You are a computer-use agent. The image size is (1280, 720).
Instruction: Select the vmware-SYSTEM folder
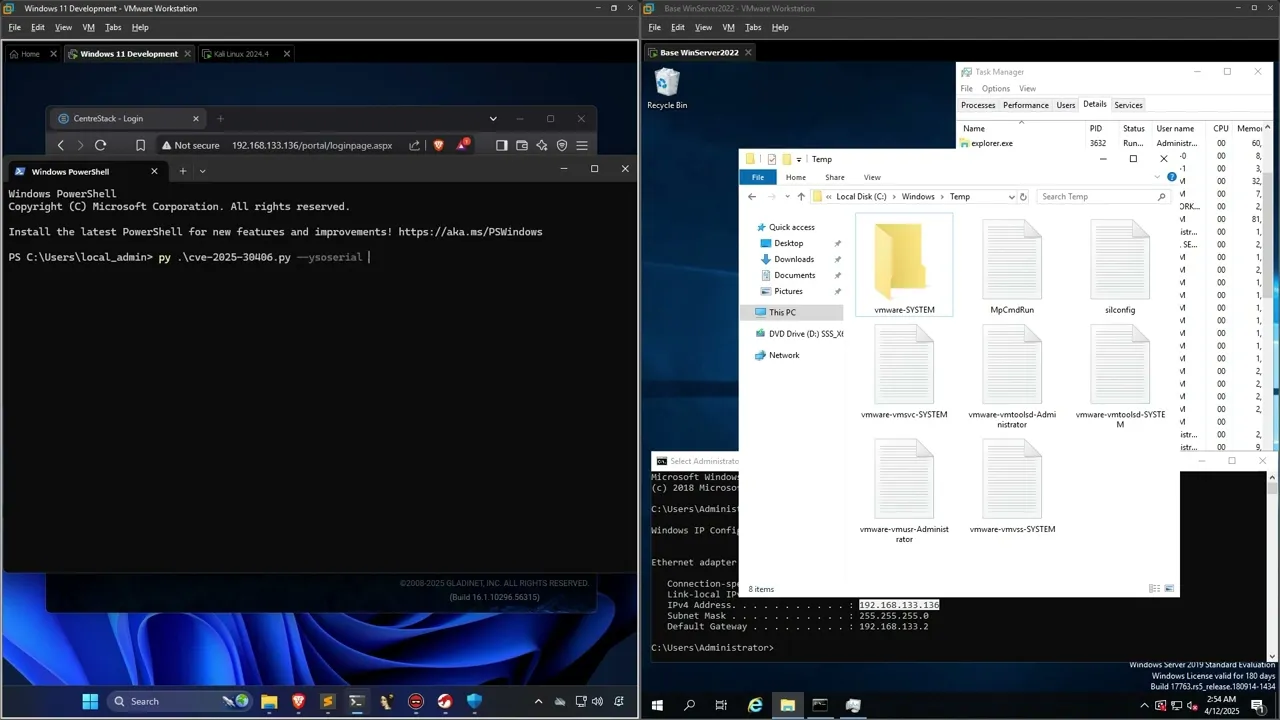904,266
